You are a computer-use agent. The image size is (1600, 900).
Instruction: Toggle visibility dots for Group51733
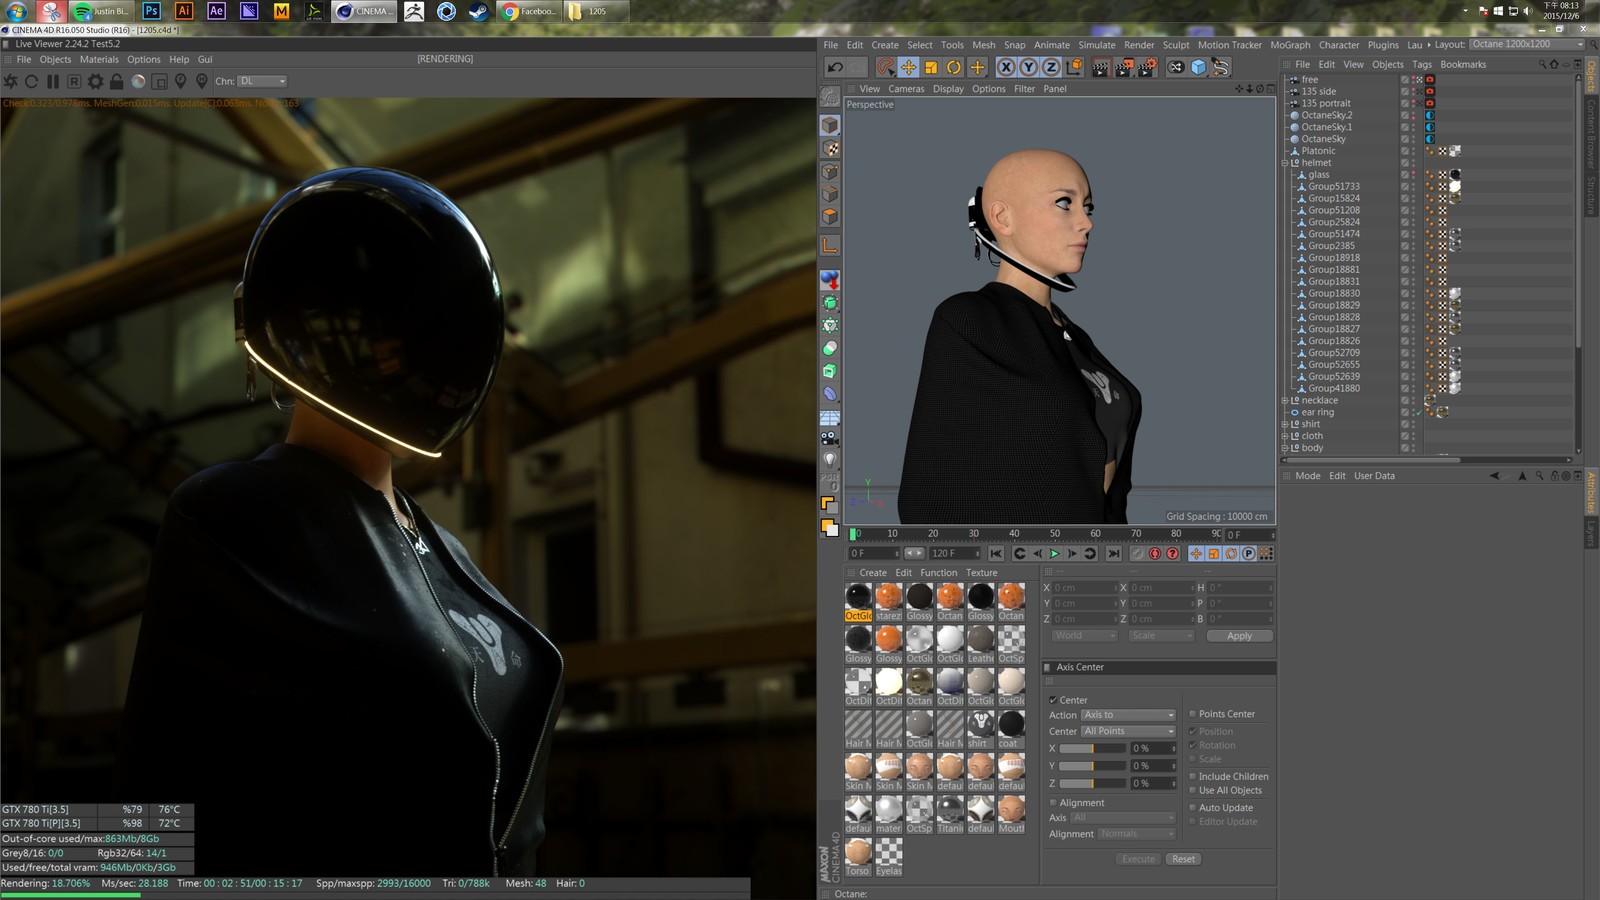1413,187
